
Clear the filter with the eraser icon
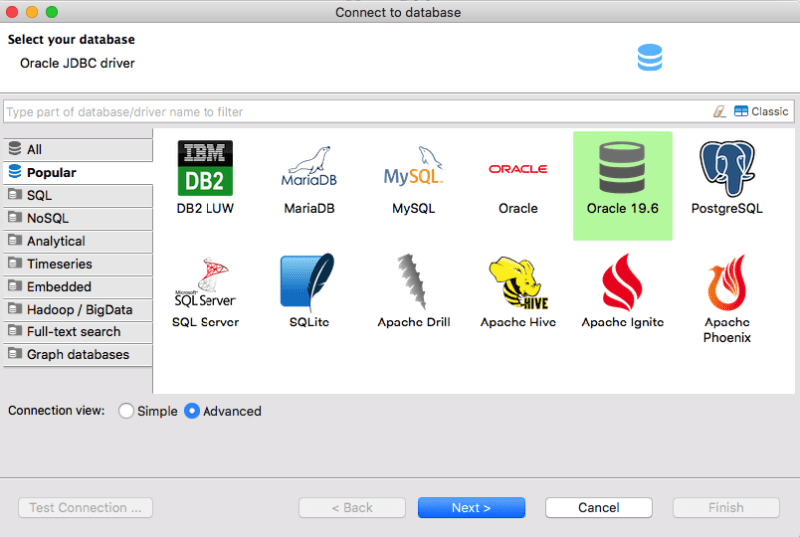[719, 111]
